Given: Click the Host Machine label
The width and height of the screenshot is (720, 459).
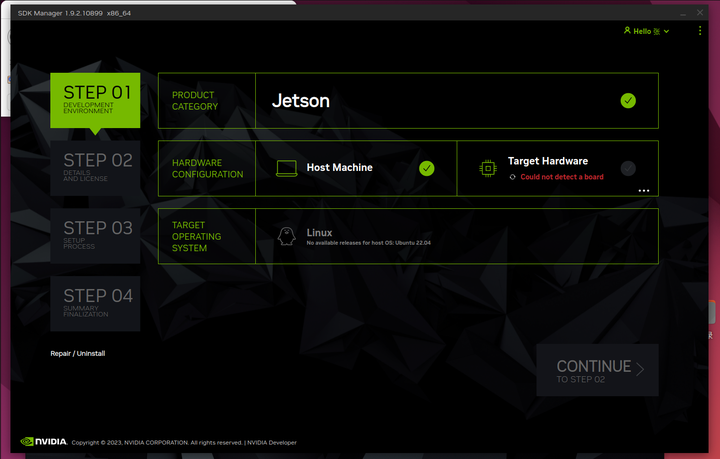Looking at the screenshot, I should 339,168.
